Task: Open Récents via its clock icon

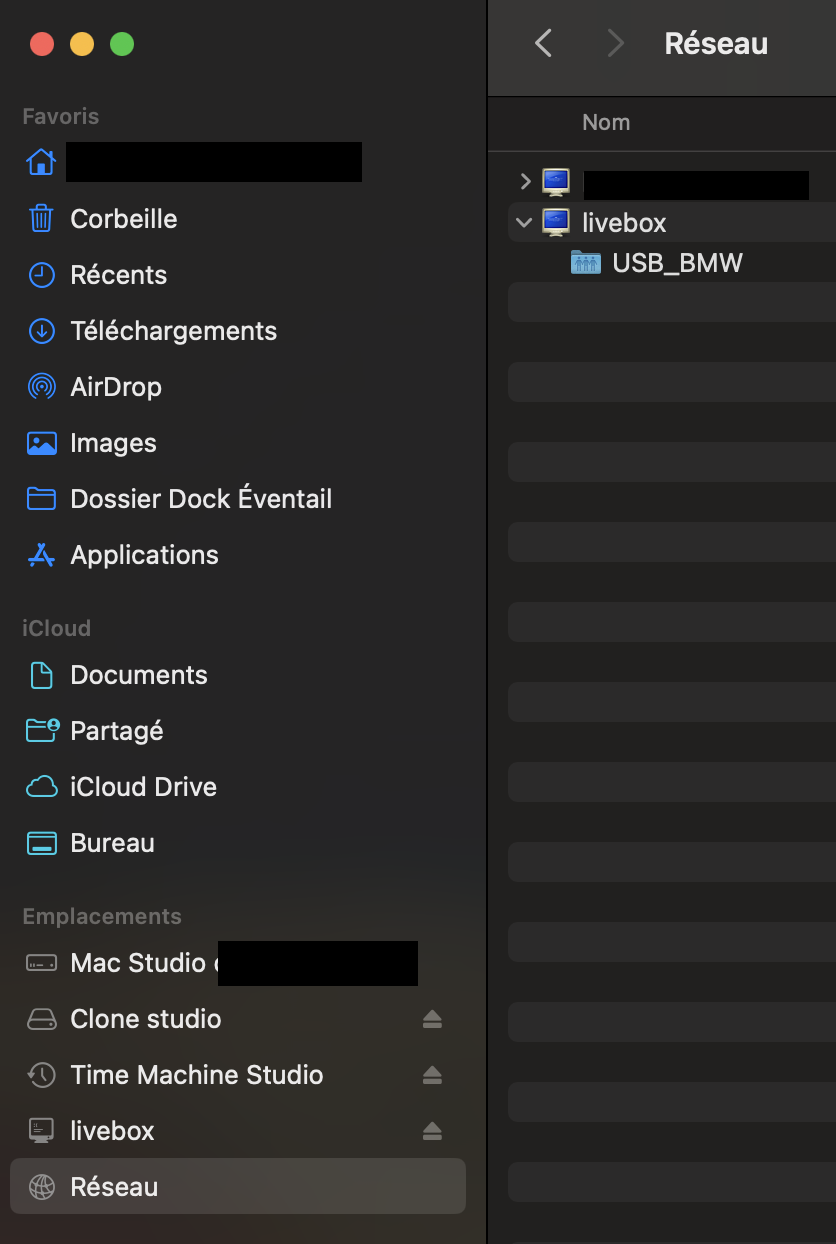Action: coord(41,275)
